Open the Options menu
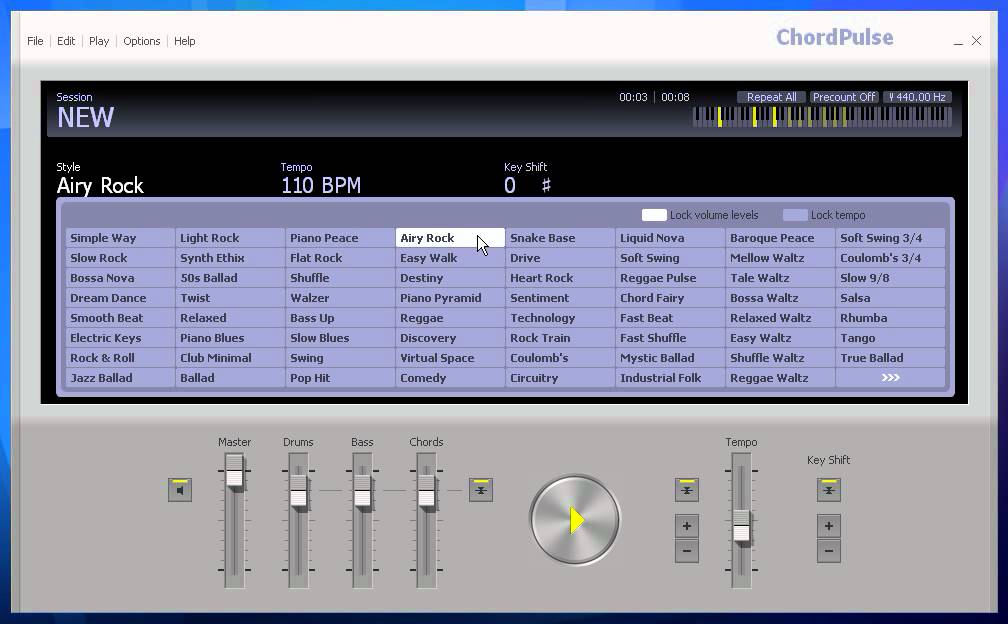The height and width of the screenshot is (624, 1008). click(x=141, y=41)
